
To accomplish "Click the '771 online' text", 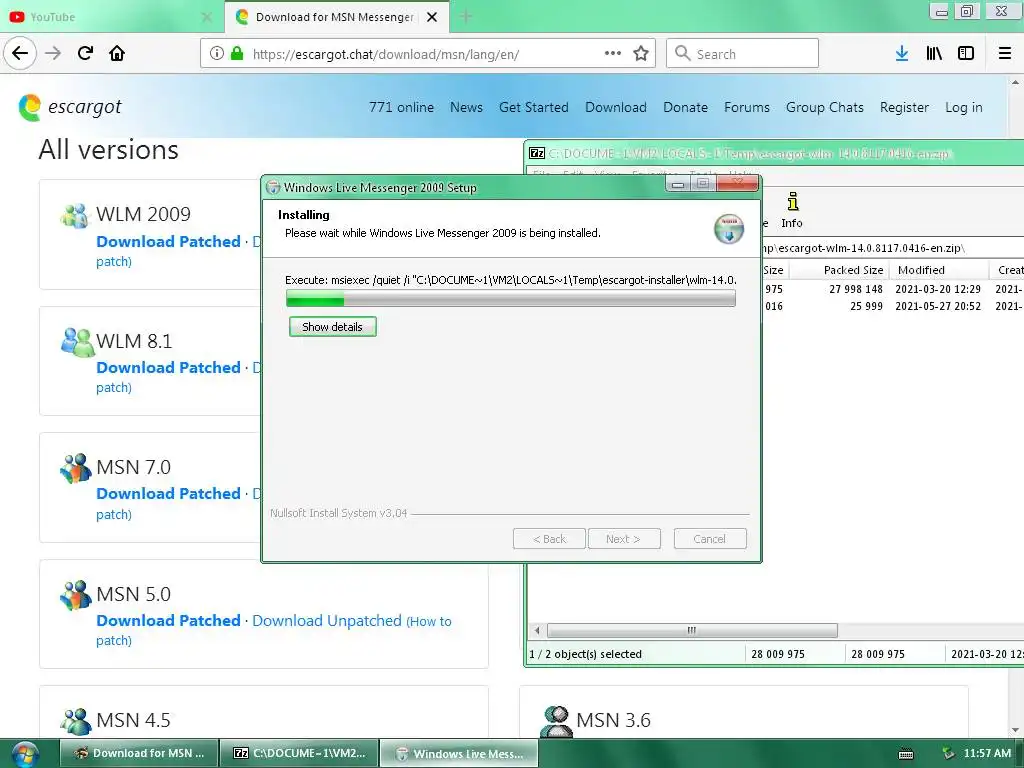I will 401,107.
